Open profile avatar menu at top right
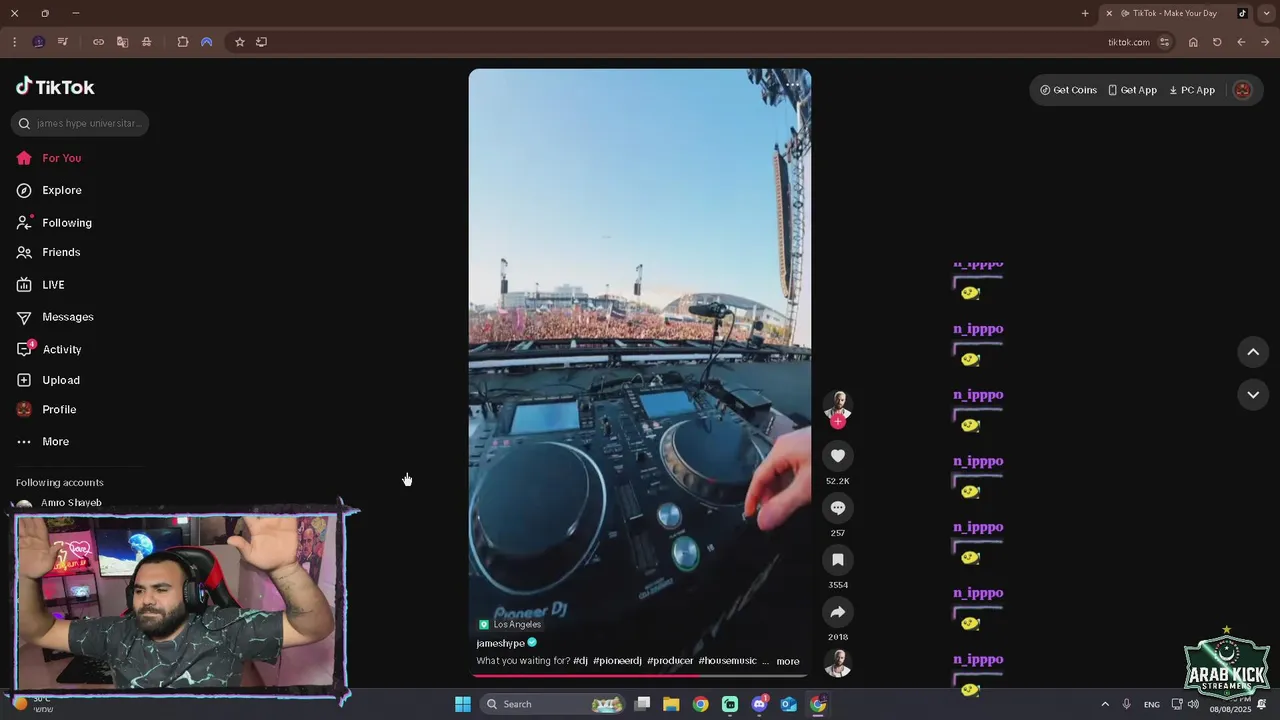The width and height of the screenshot is (1280, 720). coord(1243,90)
